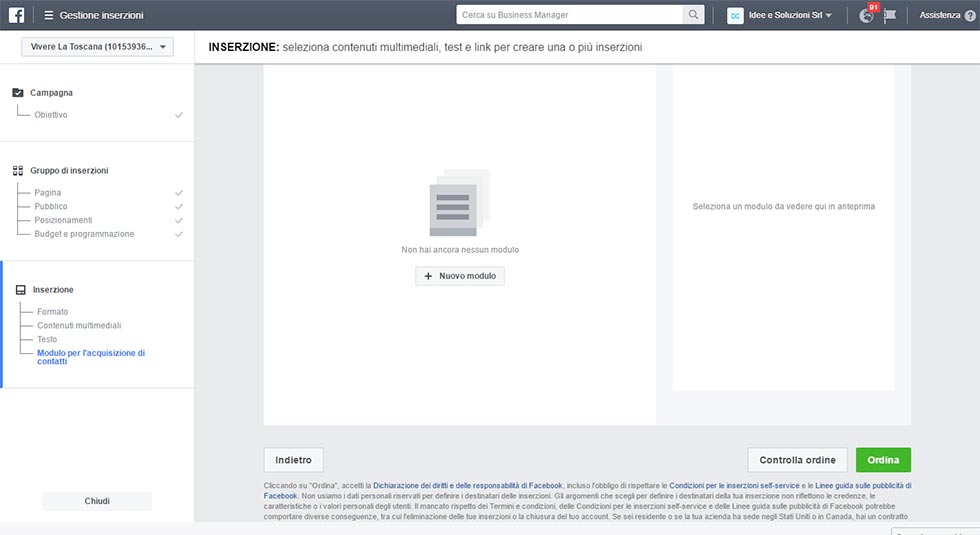Select Testo under Inserzione
980x535 pixels.
coord(47,339)
